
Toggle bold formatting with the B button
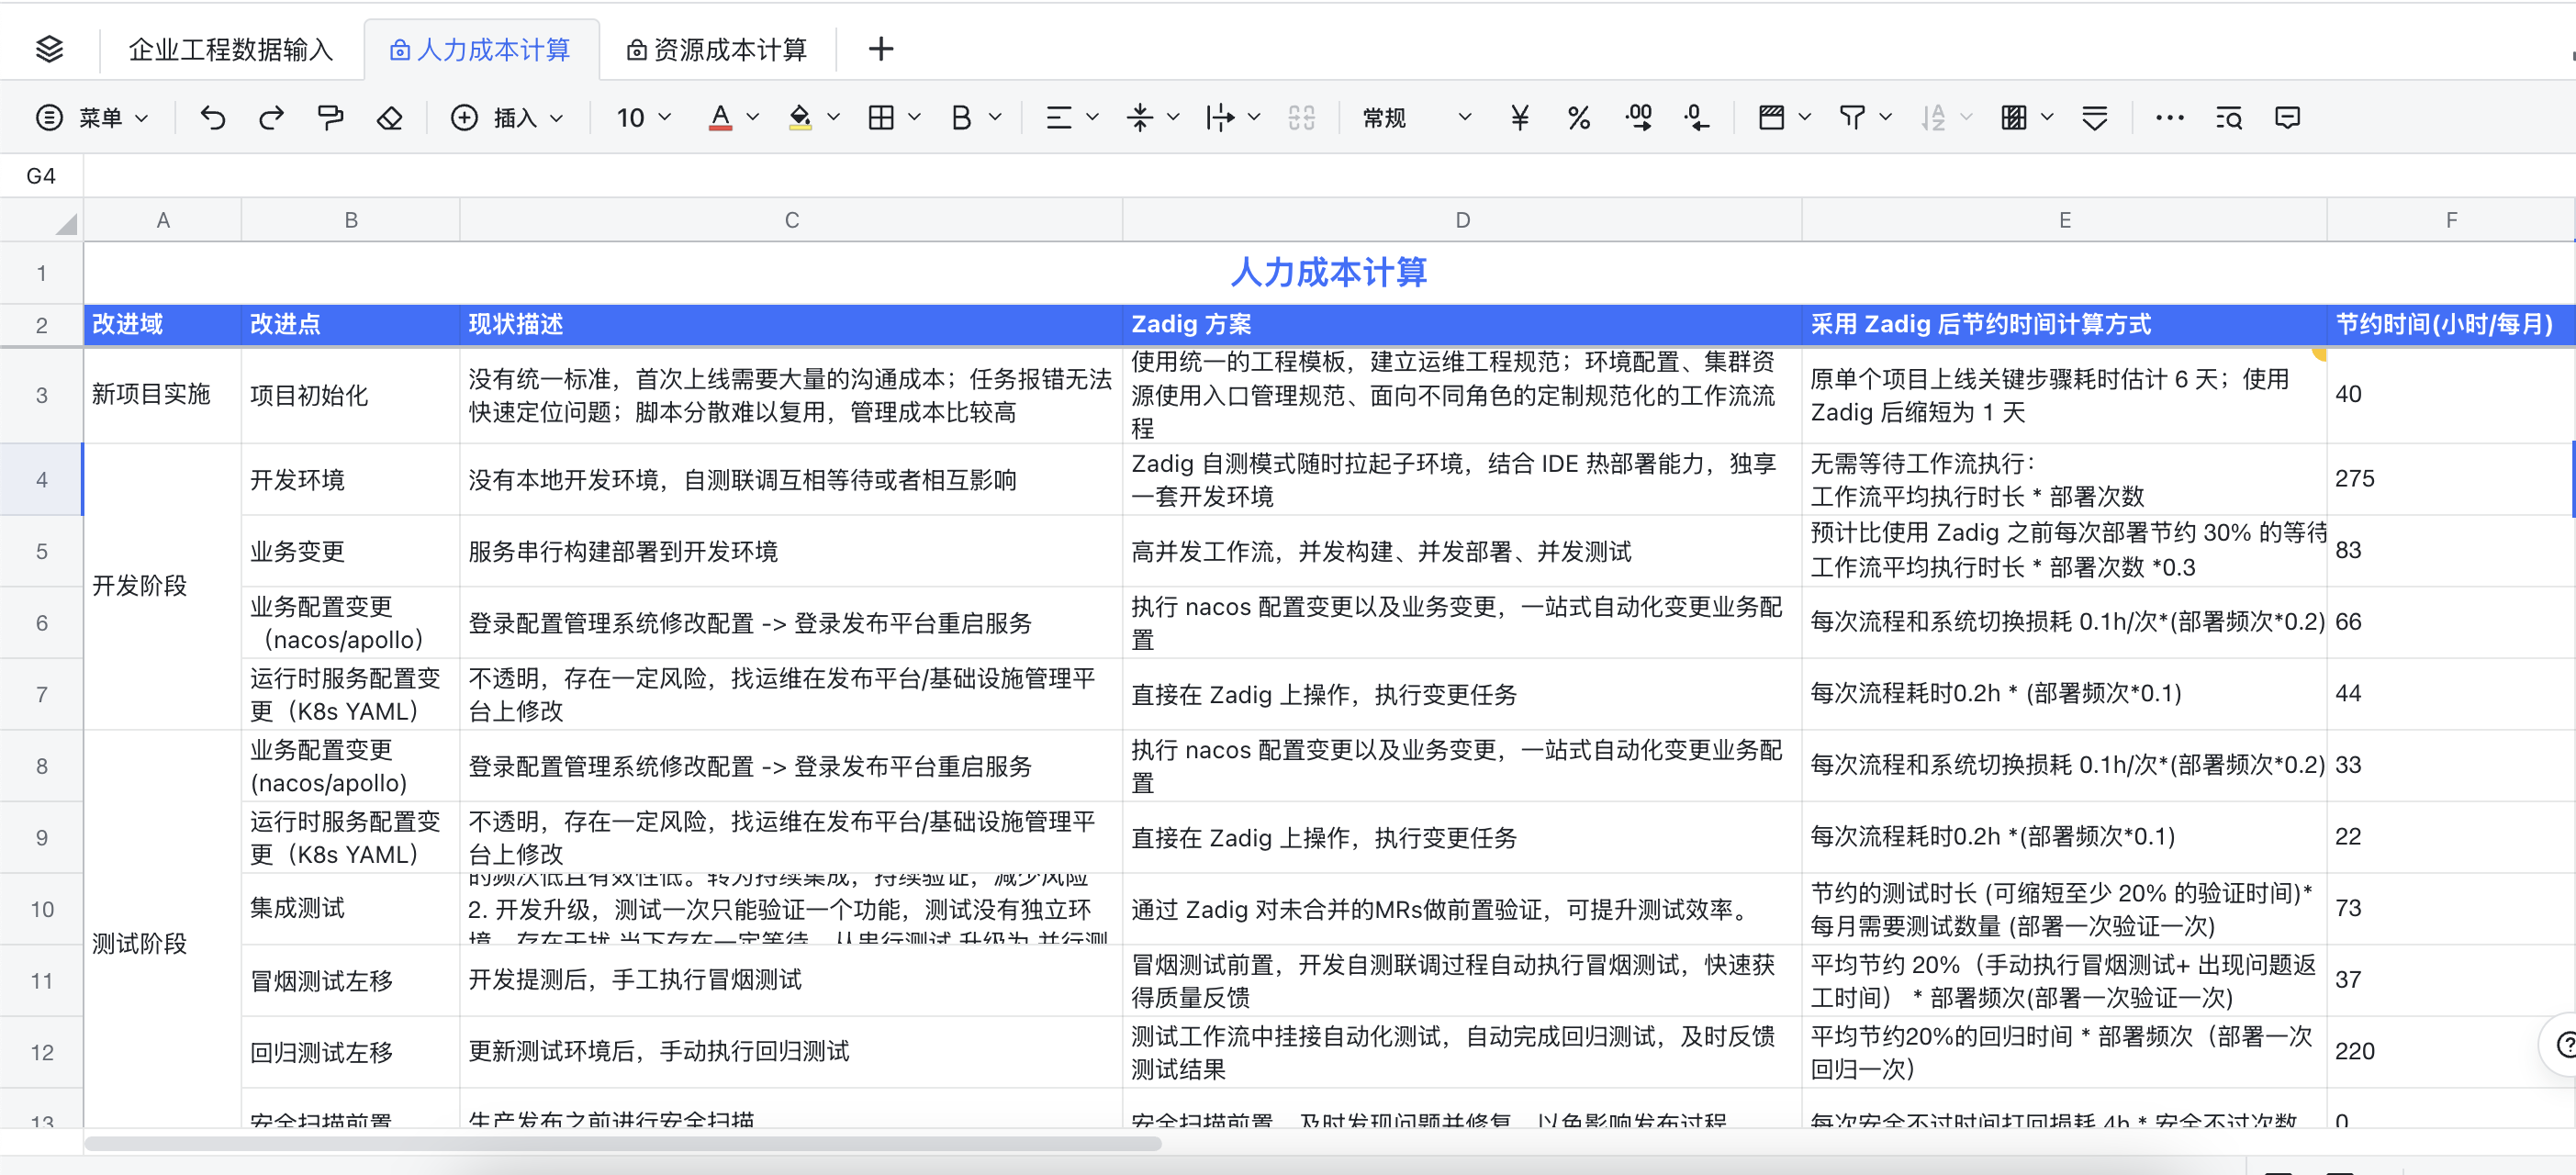pyautogui.click(x=961, y=118)
